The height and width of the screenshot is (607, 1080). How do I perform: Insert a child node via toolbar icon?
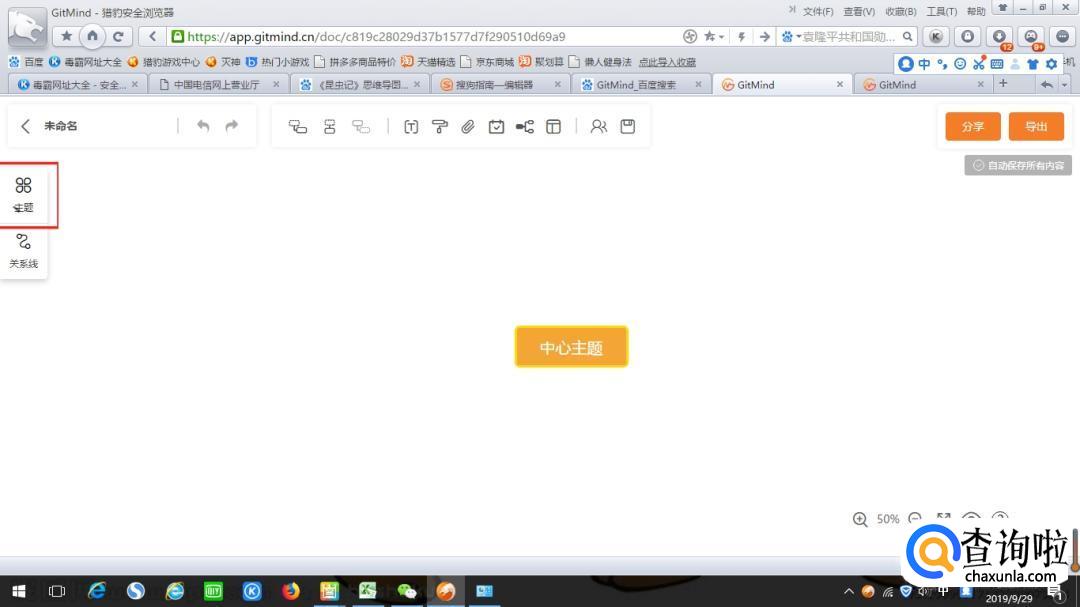tap(298, 127)
